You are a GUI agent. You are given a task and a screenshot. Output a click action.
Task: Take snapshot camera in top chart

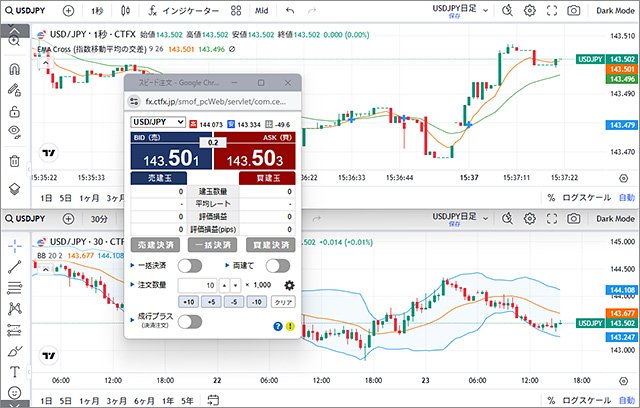[573, 11]
